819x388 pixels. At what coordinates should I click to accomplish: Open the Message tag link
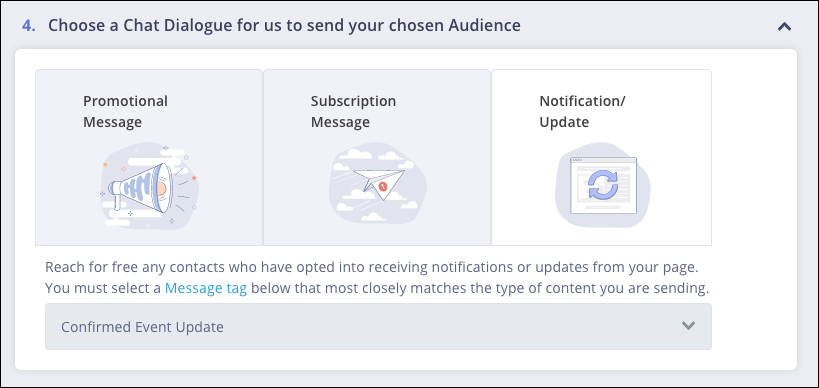206,289
